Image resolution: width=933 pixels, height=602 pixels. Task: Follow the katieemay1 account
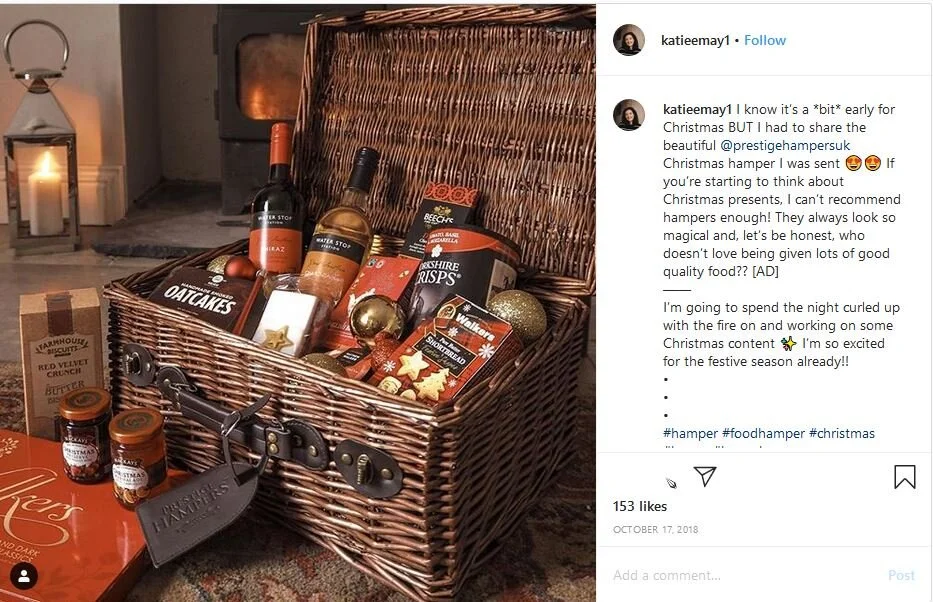point(765,40)
